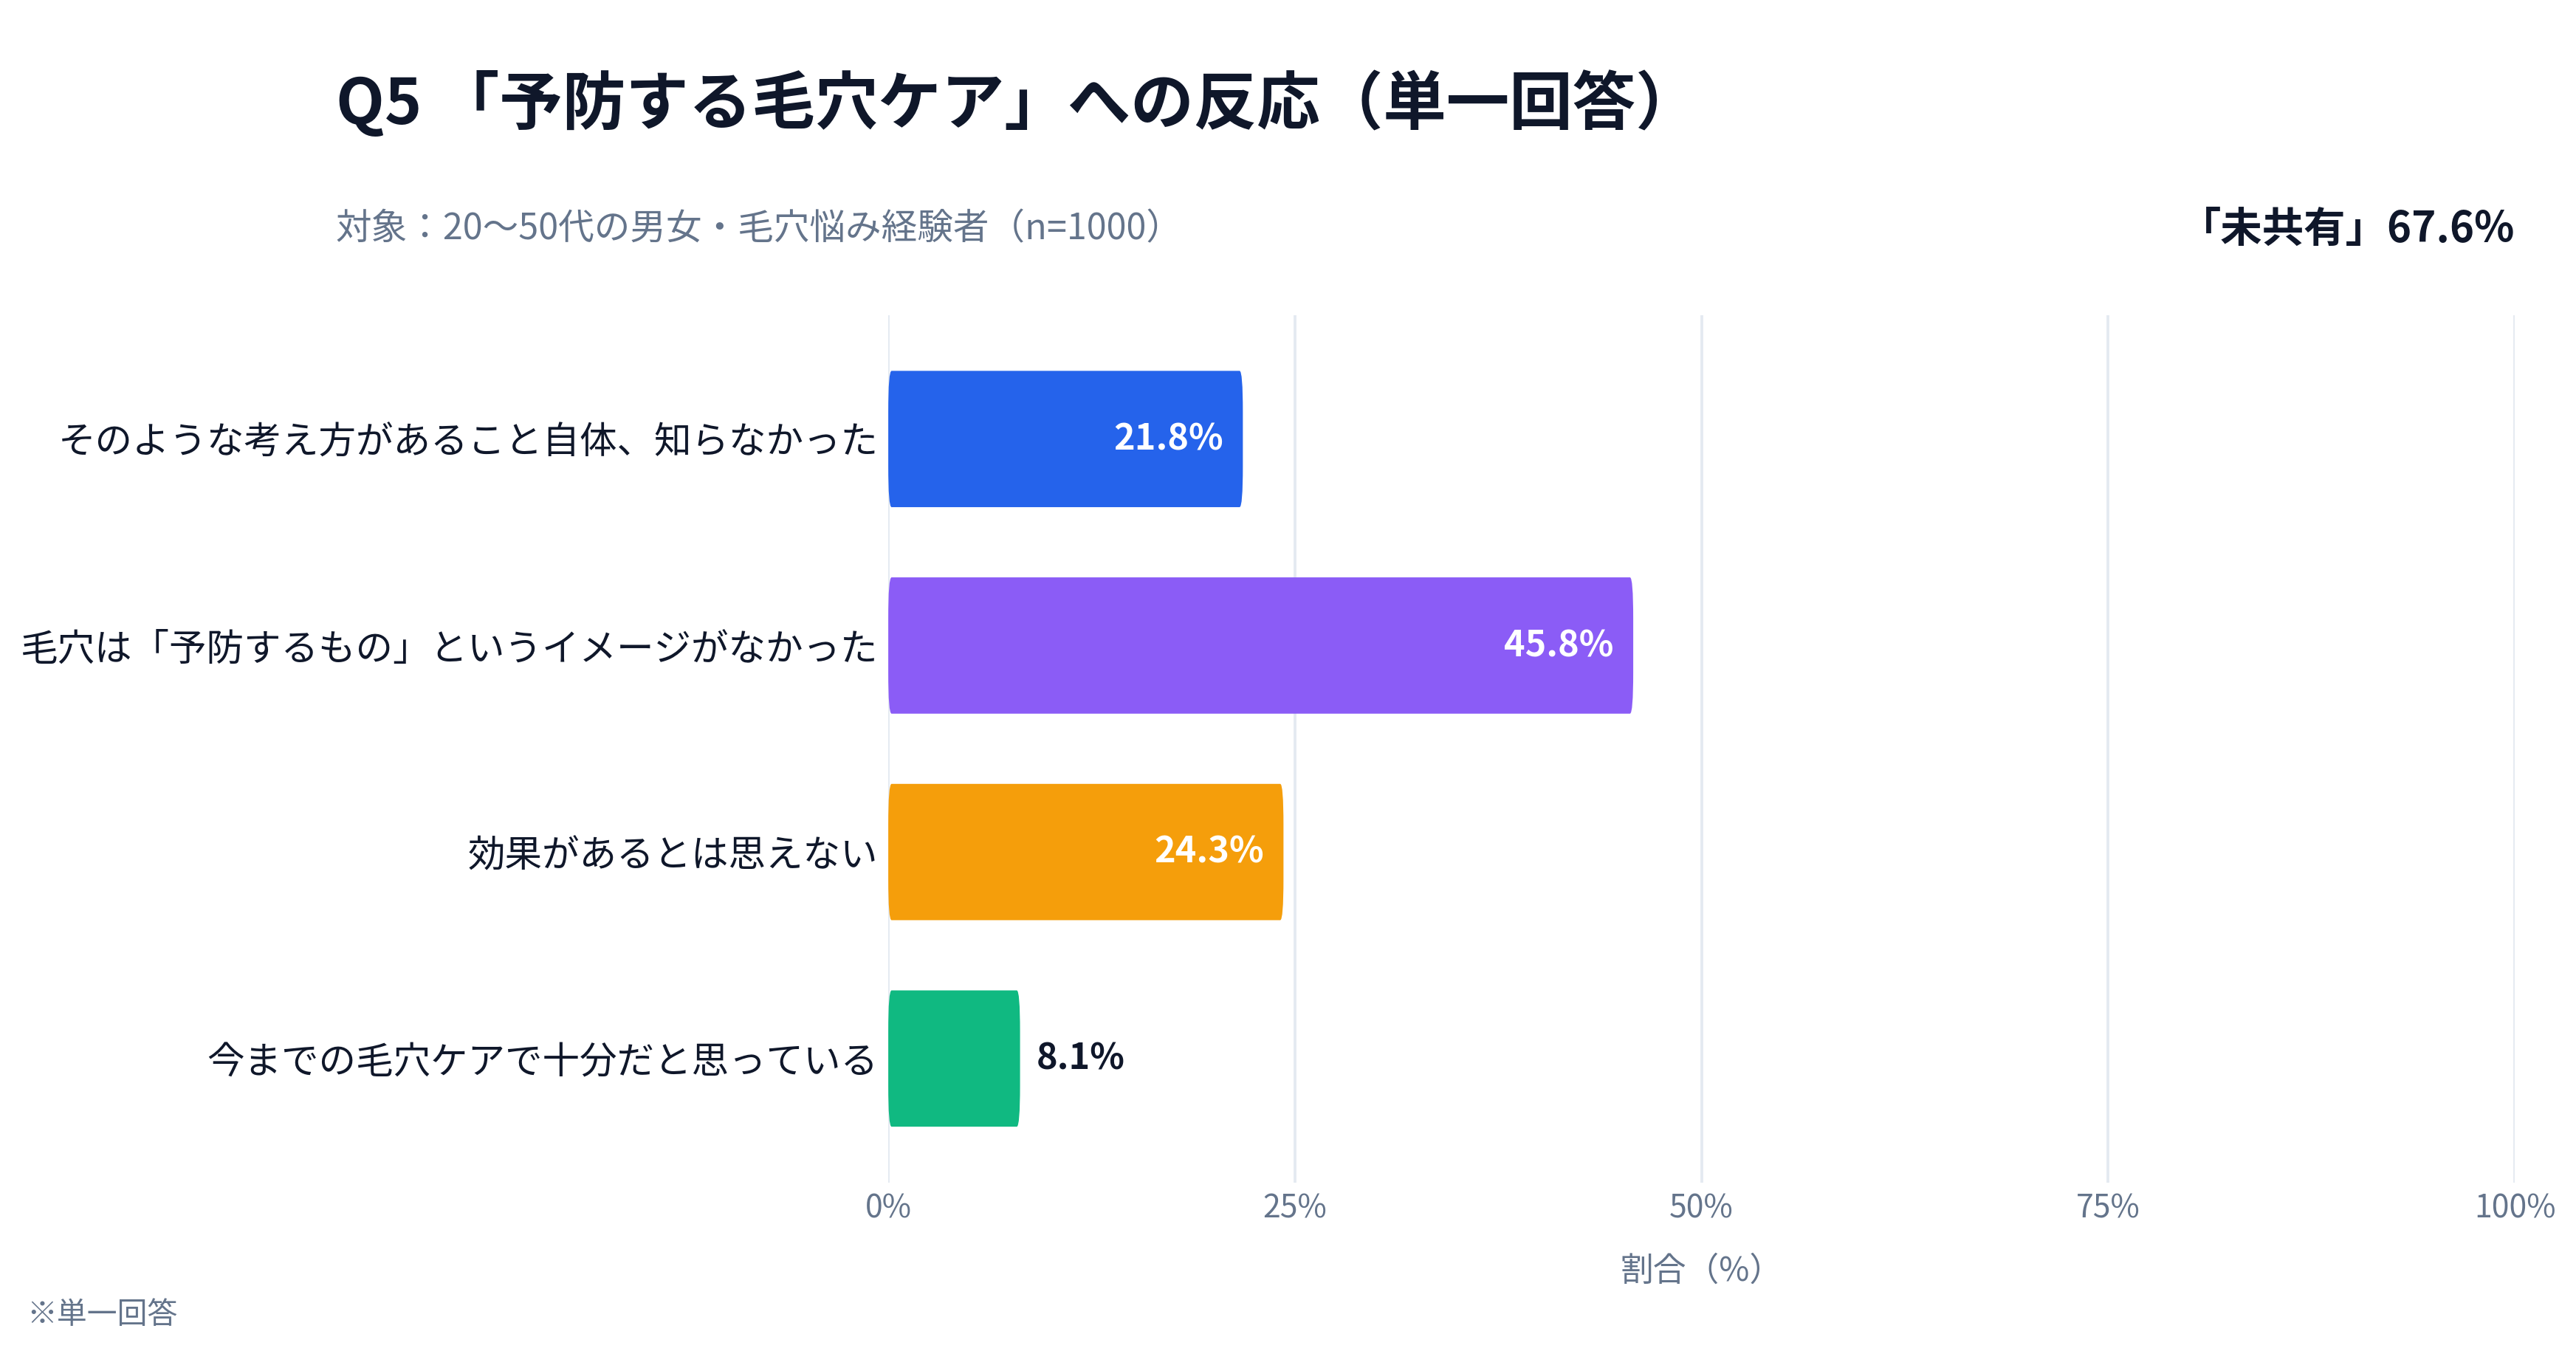The width and height of the screenshot is (2576, 1351).
Task: Select the label 効果があるとは思えない
Action: [672, 853]
